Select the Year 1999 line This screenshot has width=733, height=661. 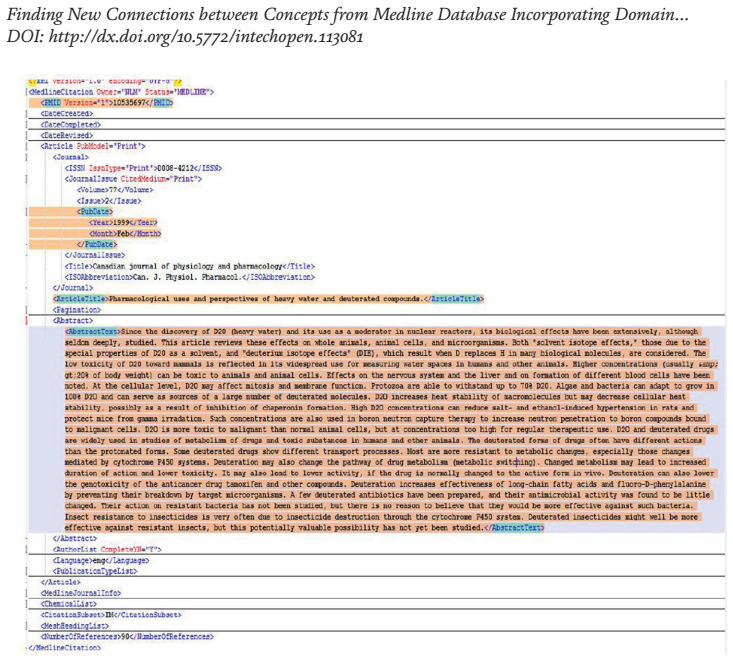[123, 223]
